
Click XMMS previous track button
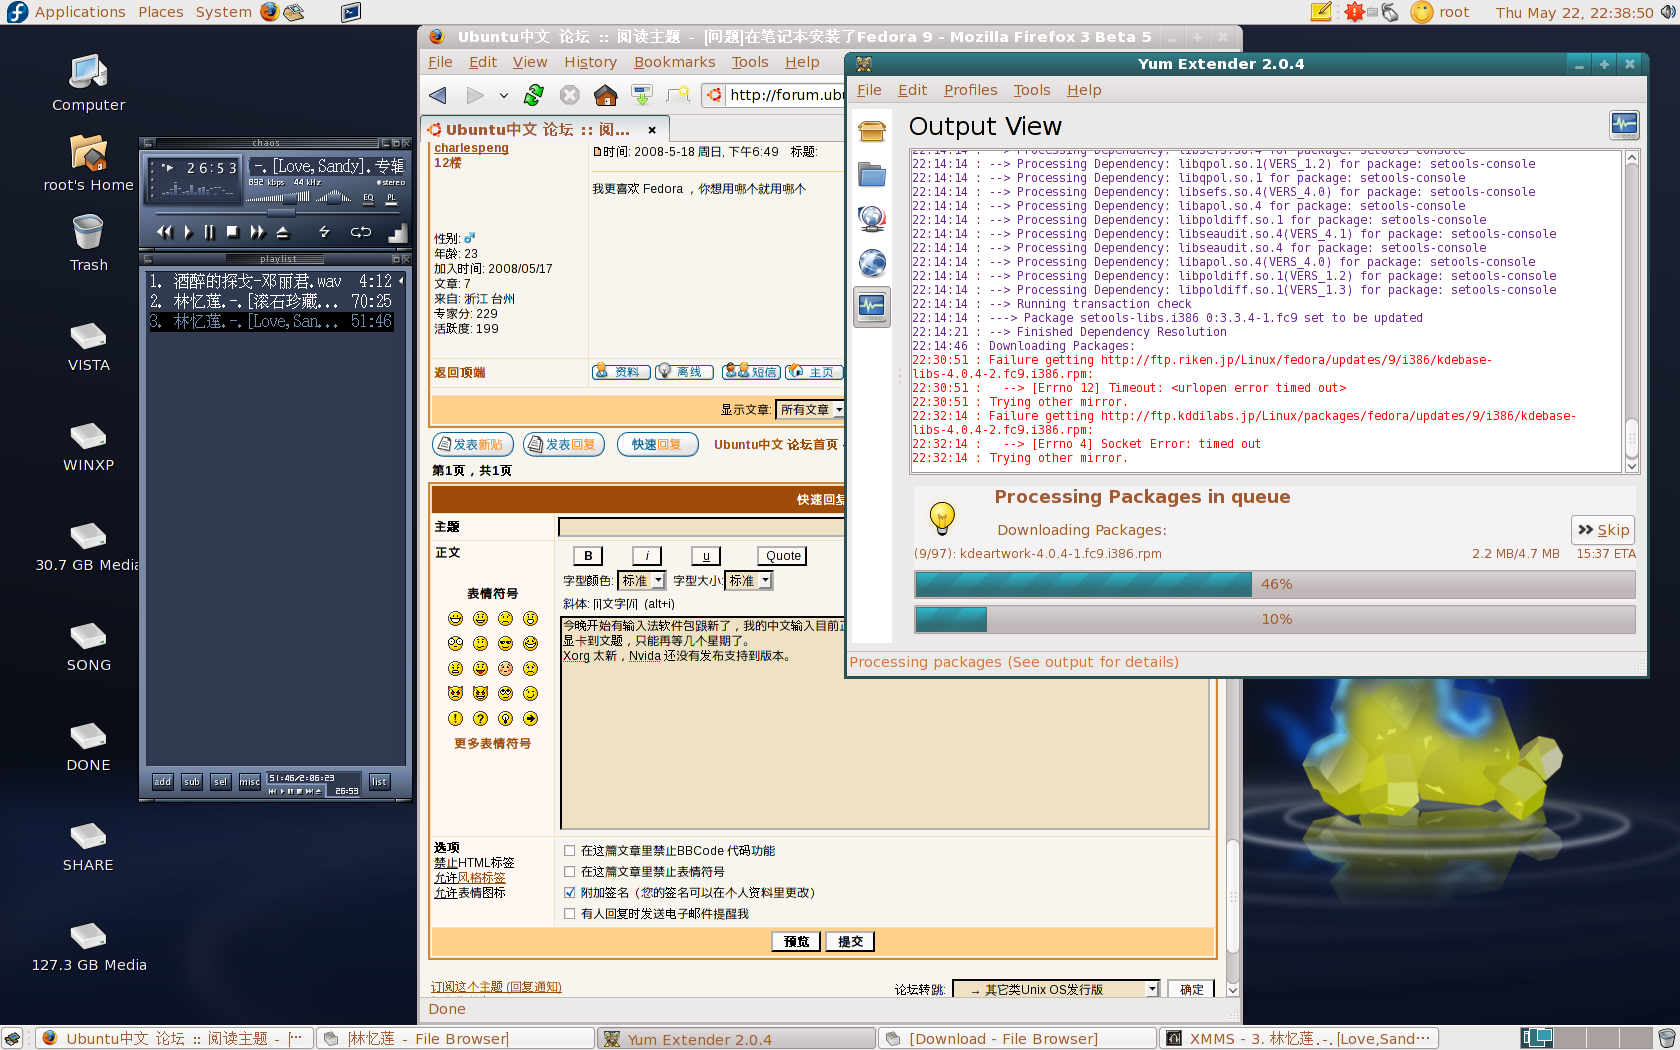(164, 232)
